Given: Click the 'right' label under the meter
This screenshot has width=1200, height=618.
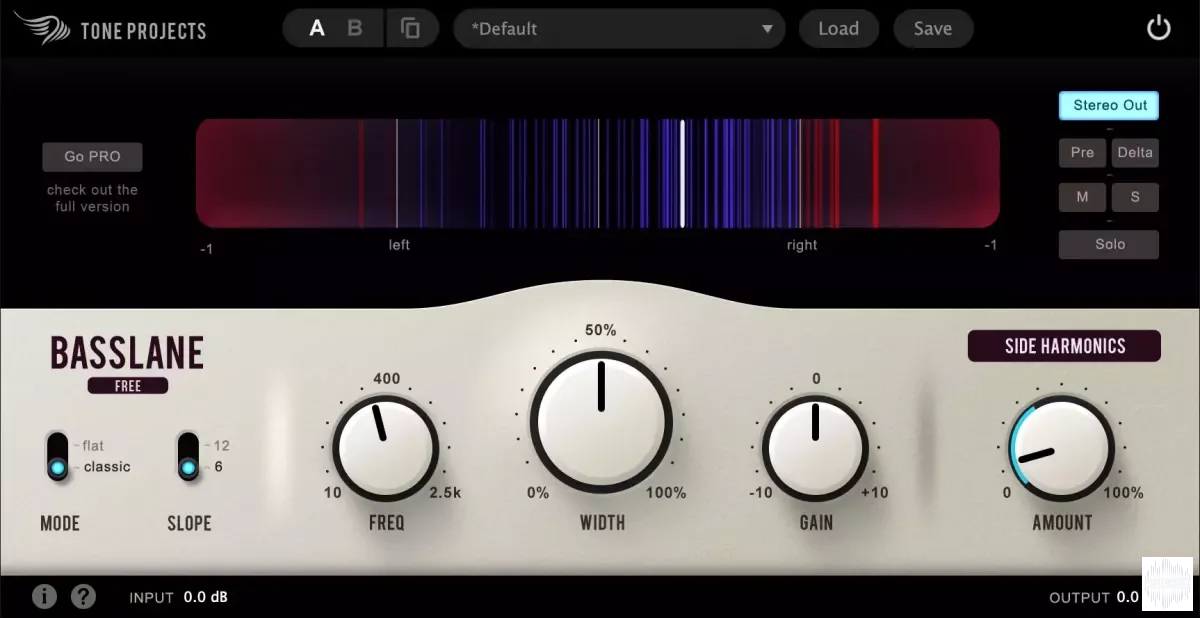Looking at the screenshot, I should [802, 244].
